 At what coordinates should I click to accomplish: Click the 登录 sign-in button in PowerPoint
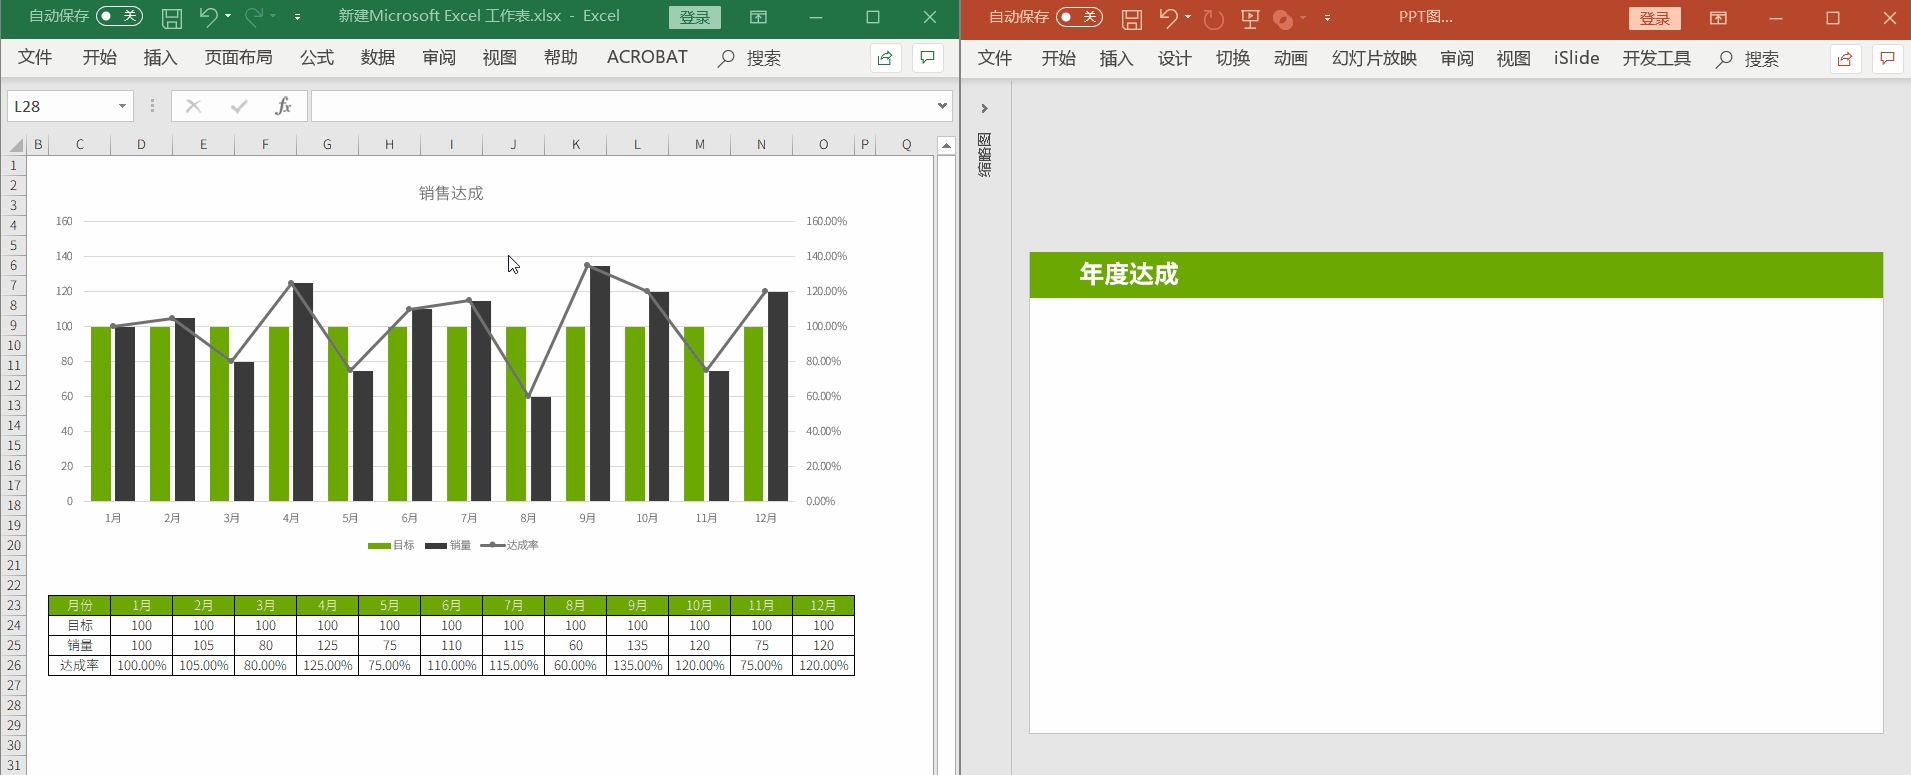1655,18
